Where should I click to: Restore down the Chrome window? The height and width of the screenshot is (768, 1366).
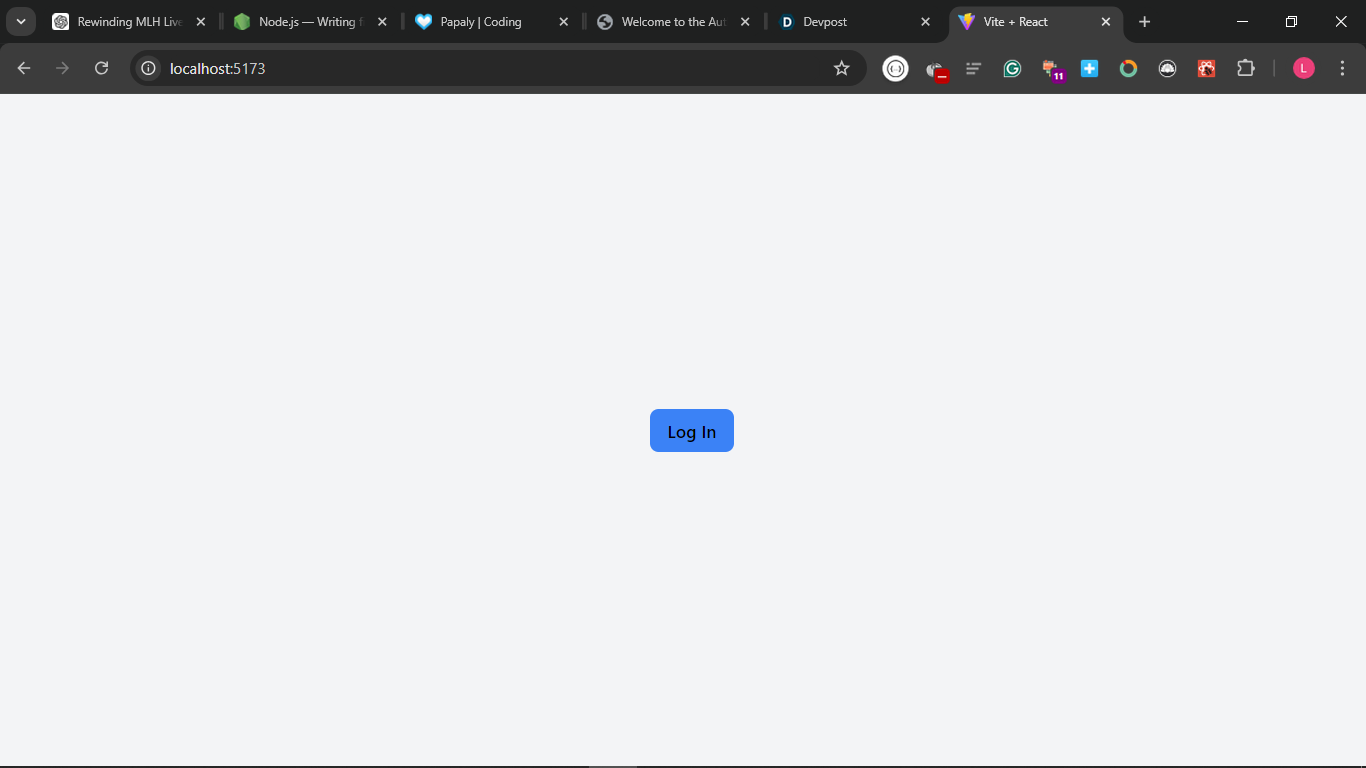coord(1291,22)
